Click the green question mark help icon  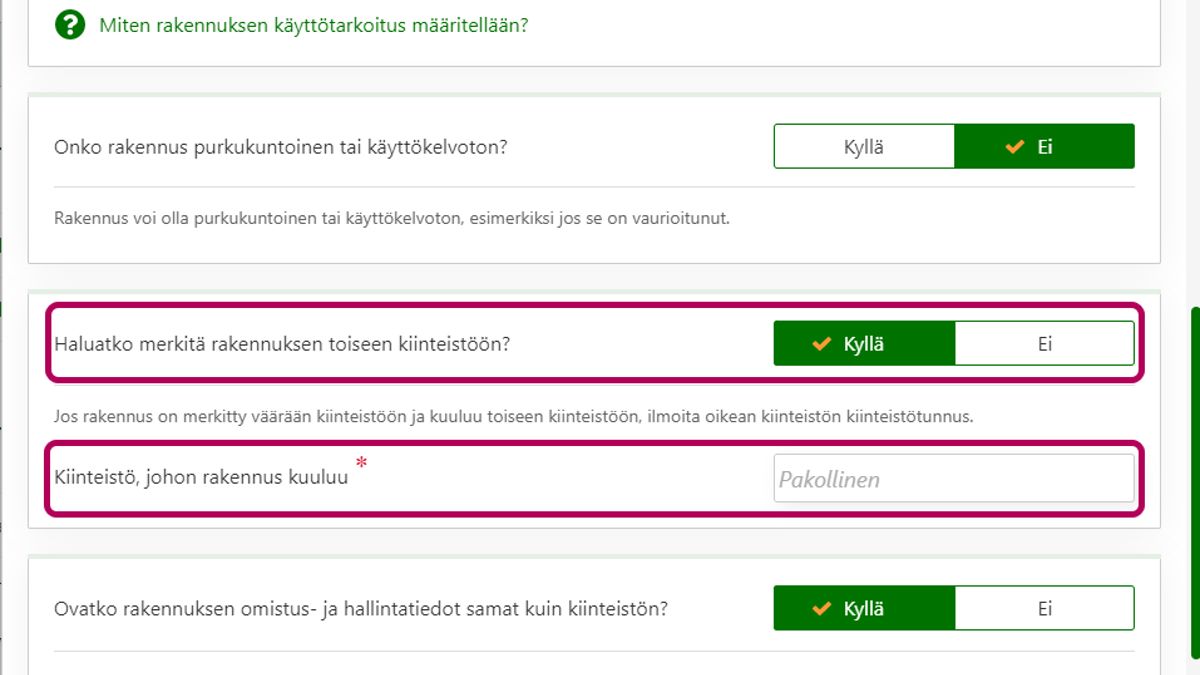[x=69, y=25]
